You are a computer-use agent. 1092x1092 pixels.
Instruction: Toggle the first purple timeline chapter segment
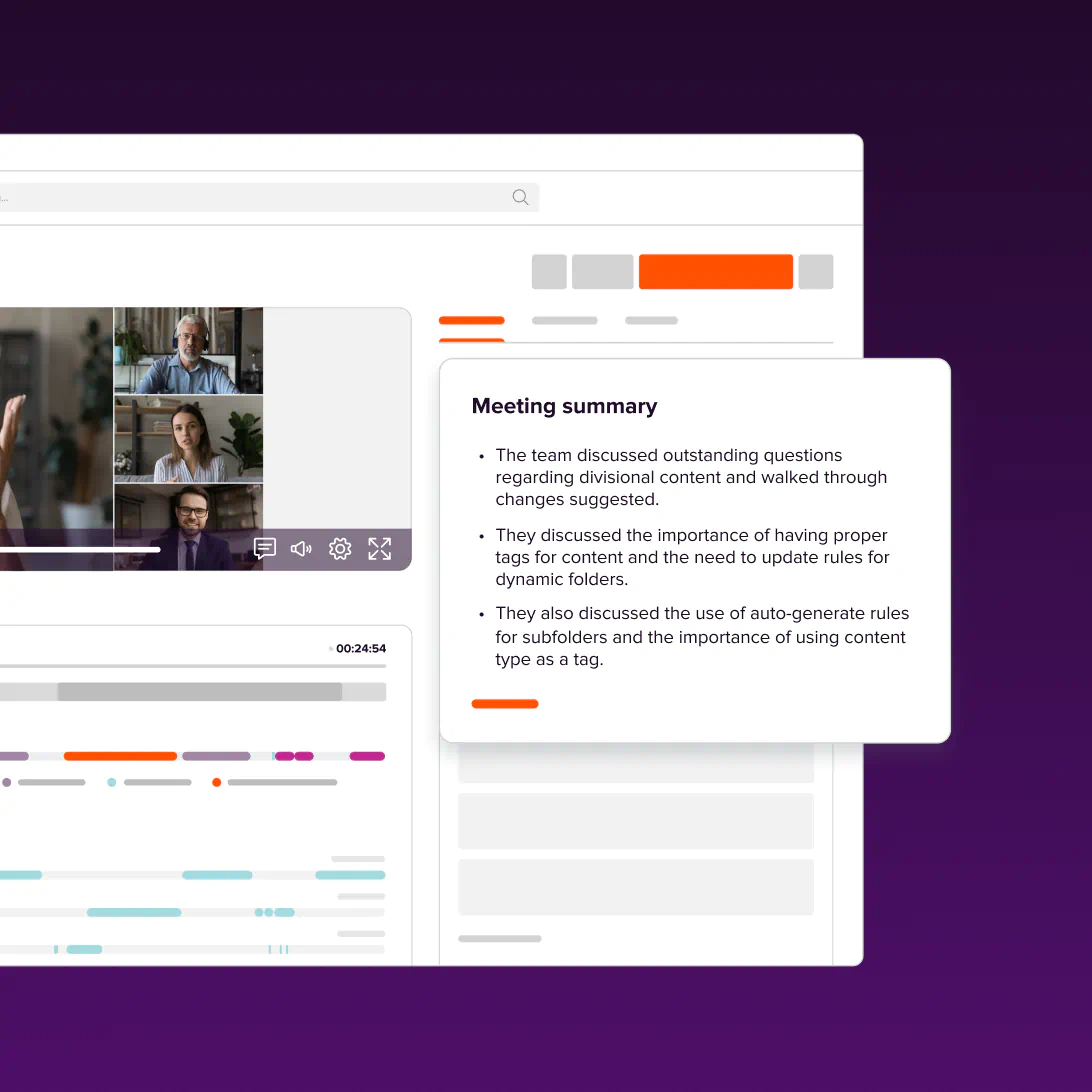click(14, 756)
